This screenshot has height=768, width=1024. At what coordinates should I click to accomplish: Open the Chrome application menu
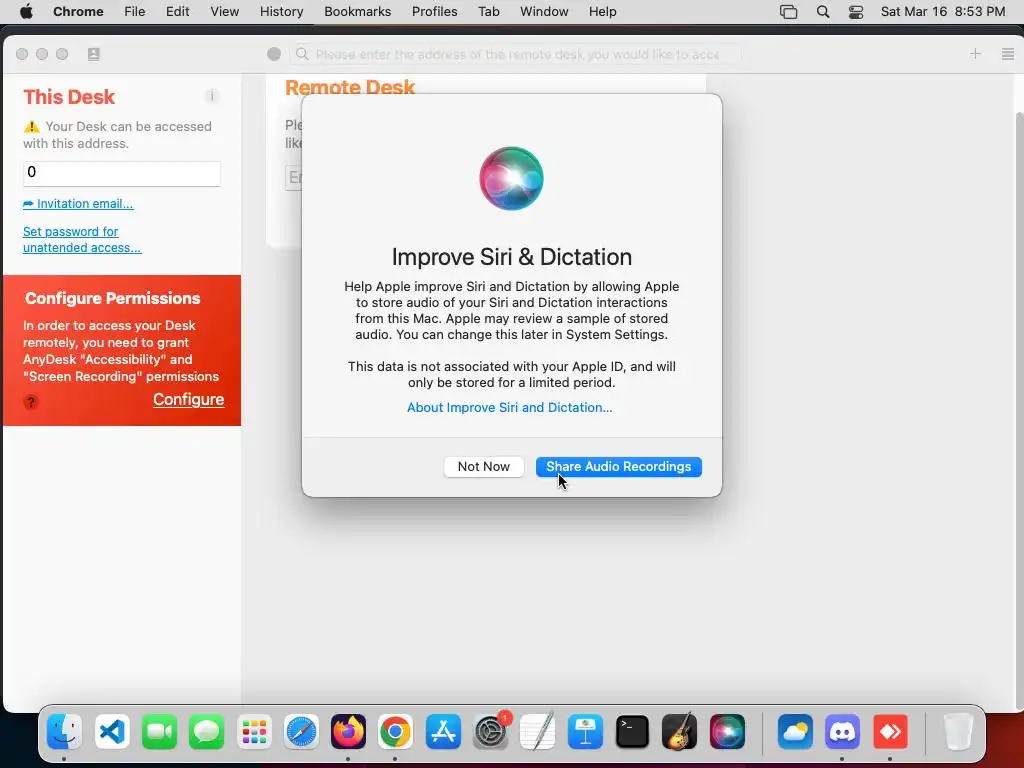pos(78,12)
